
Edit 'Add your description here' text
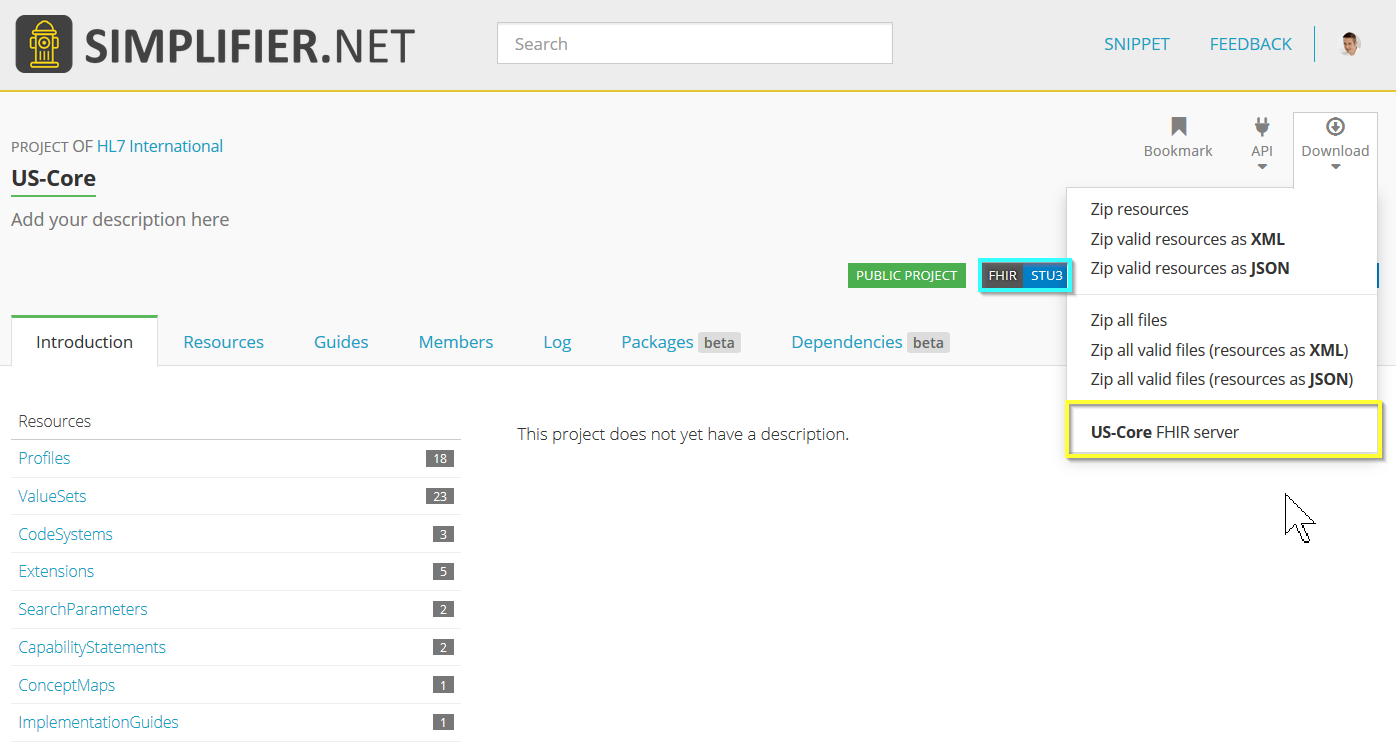click(120, 219)
